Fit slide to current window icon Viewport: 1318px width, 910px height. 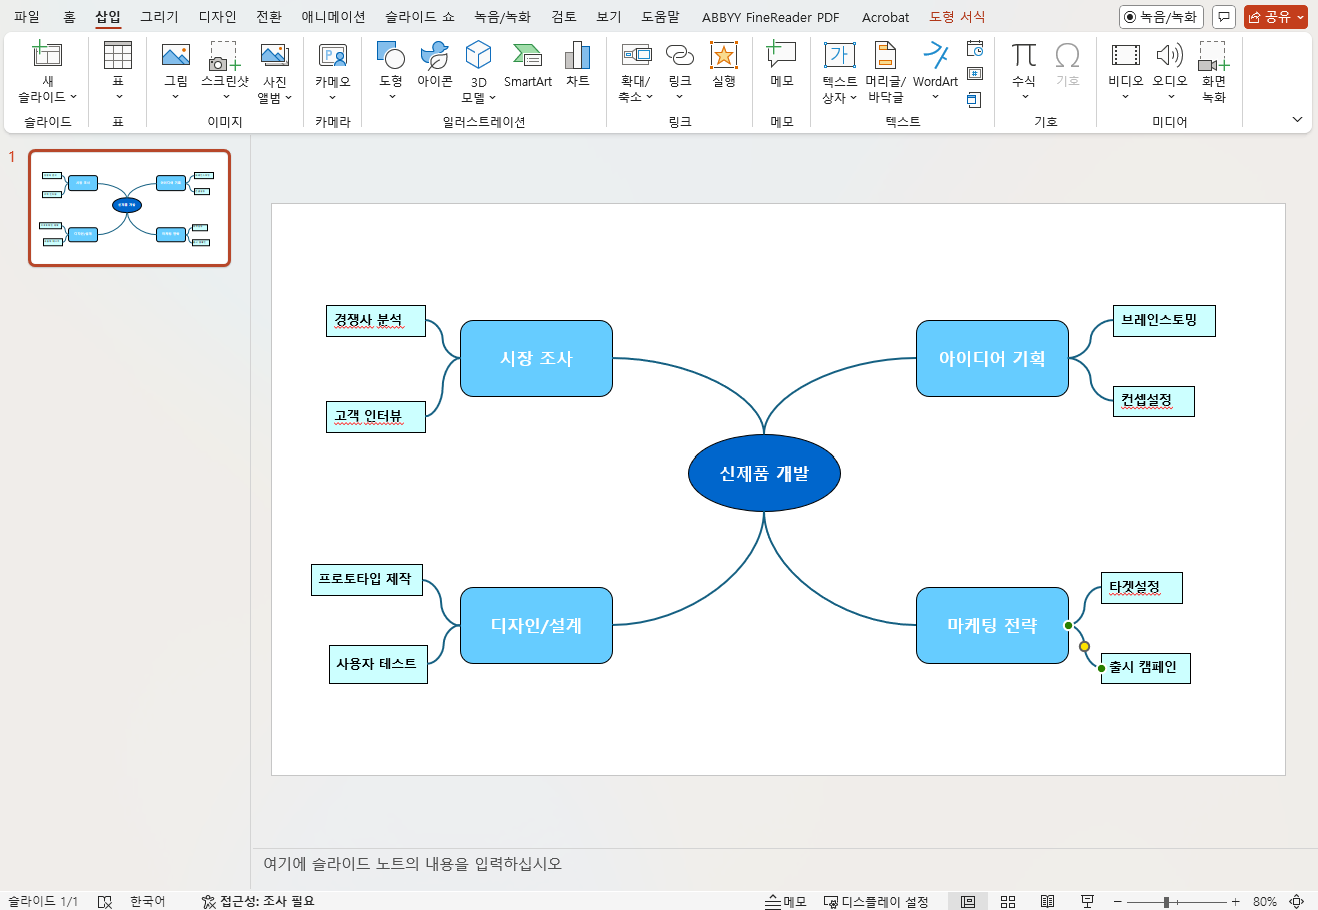[1297, 901]
